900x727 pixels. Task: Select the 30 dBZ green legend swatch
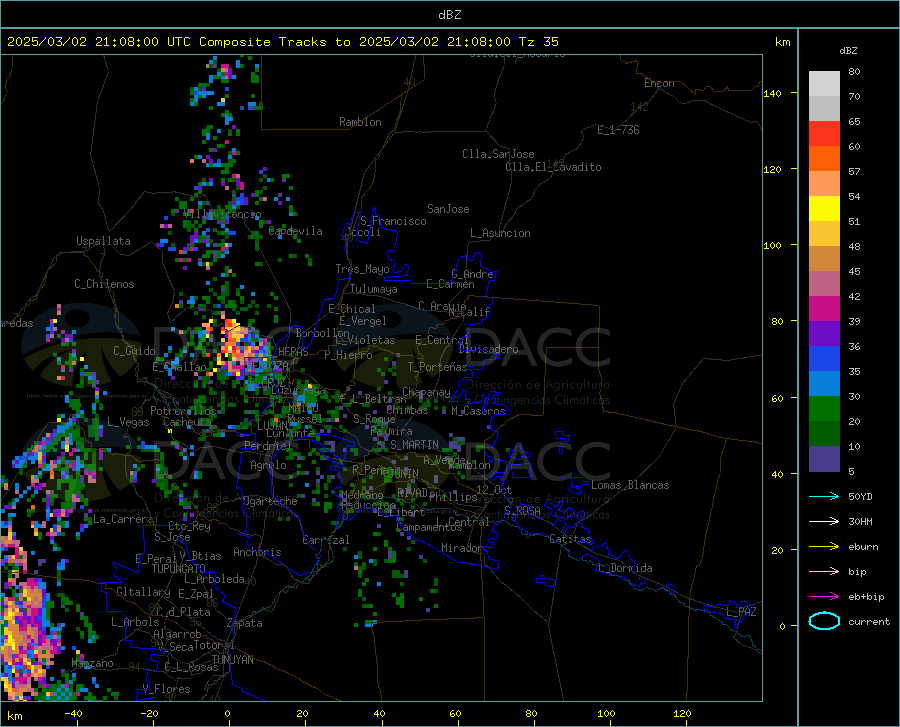824,409
